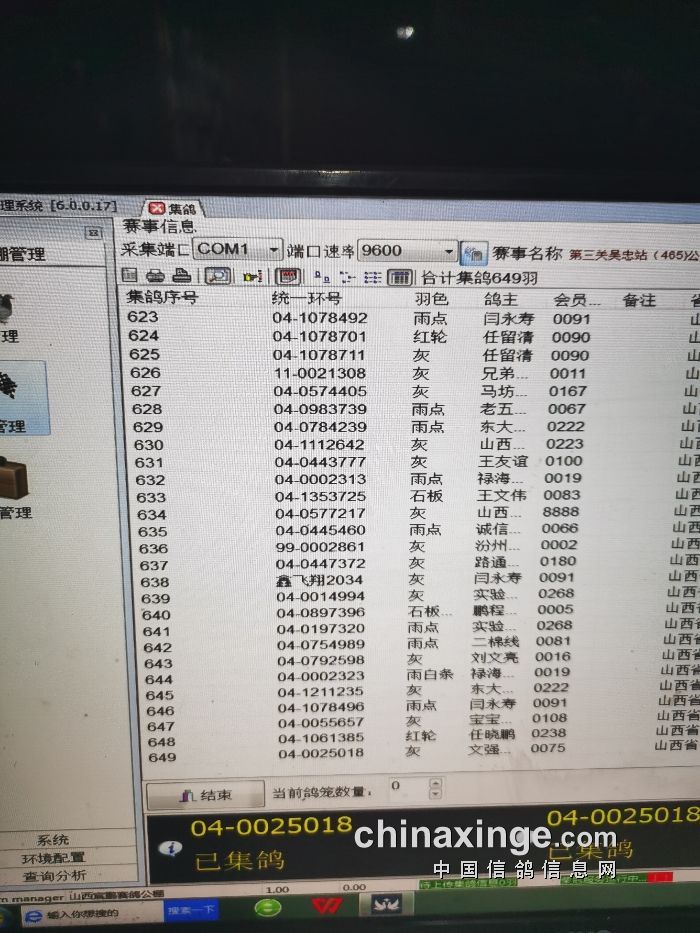Open 环境配置 in the left panel

click(55, 858)
